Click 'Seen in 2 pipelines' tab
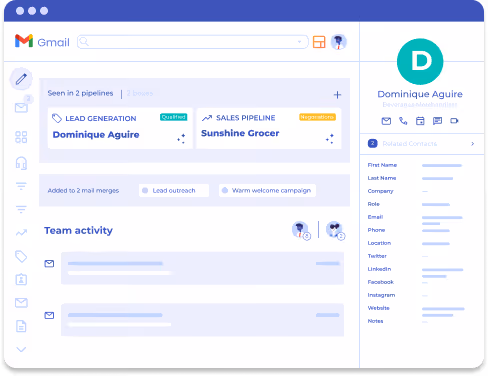This screenshot has width=488, height=376. (x=80, y=93)
